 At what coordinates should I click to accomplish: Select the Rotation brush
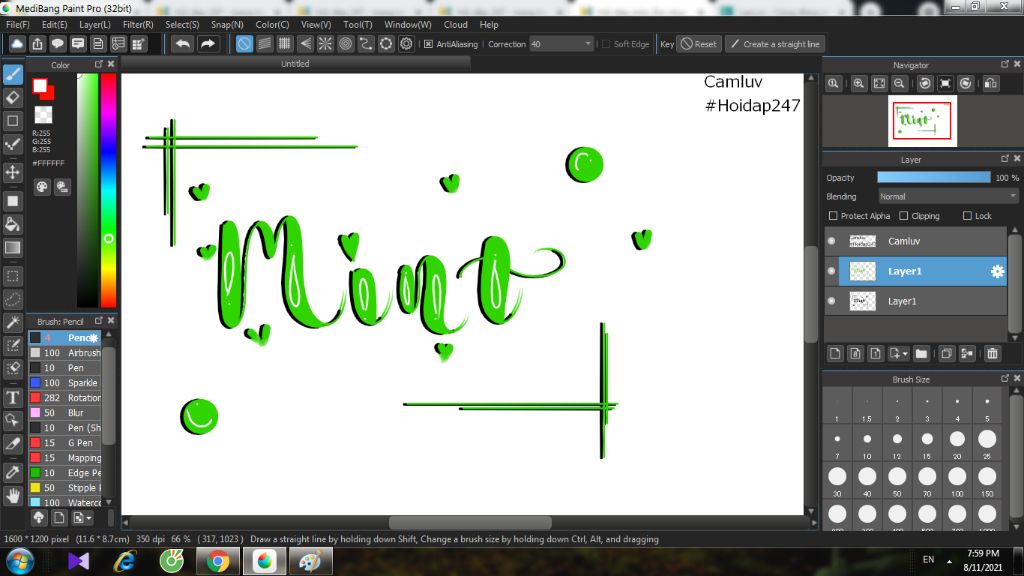pos(65,398)
